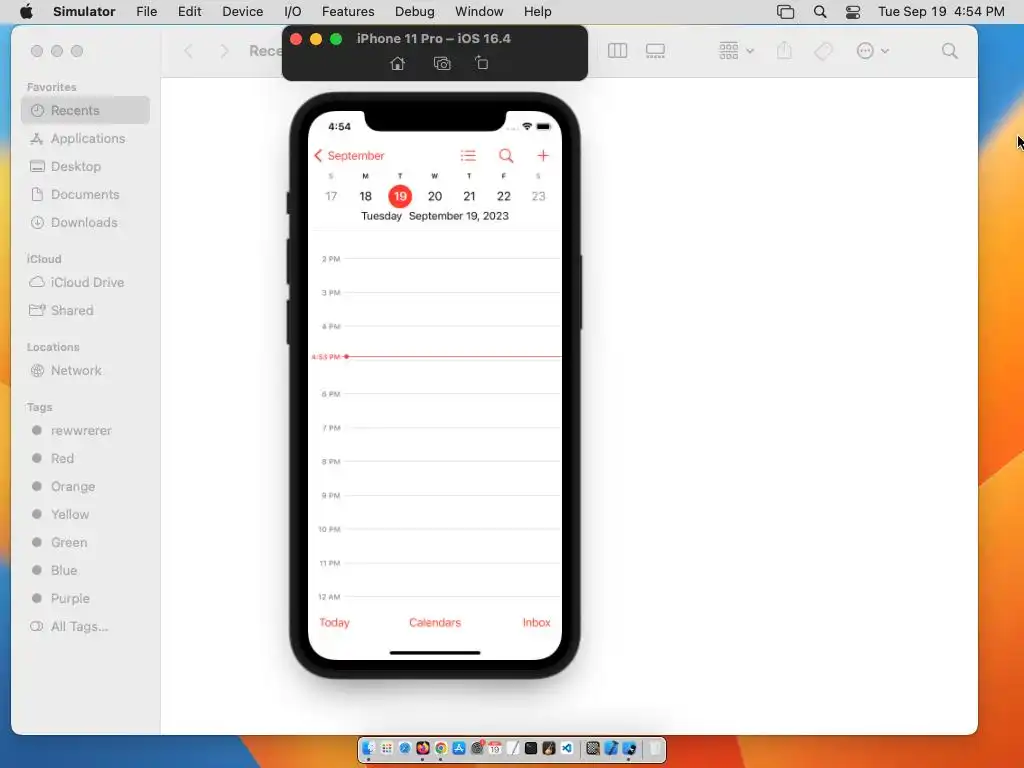Open Control Center in menu bar

pos(853,12)
